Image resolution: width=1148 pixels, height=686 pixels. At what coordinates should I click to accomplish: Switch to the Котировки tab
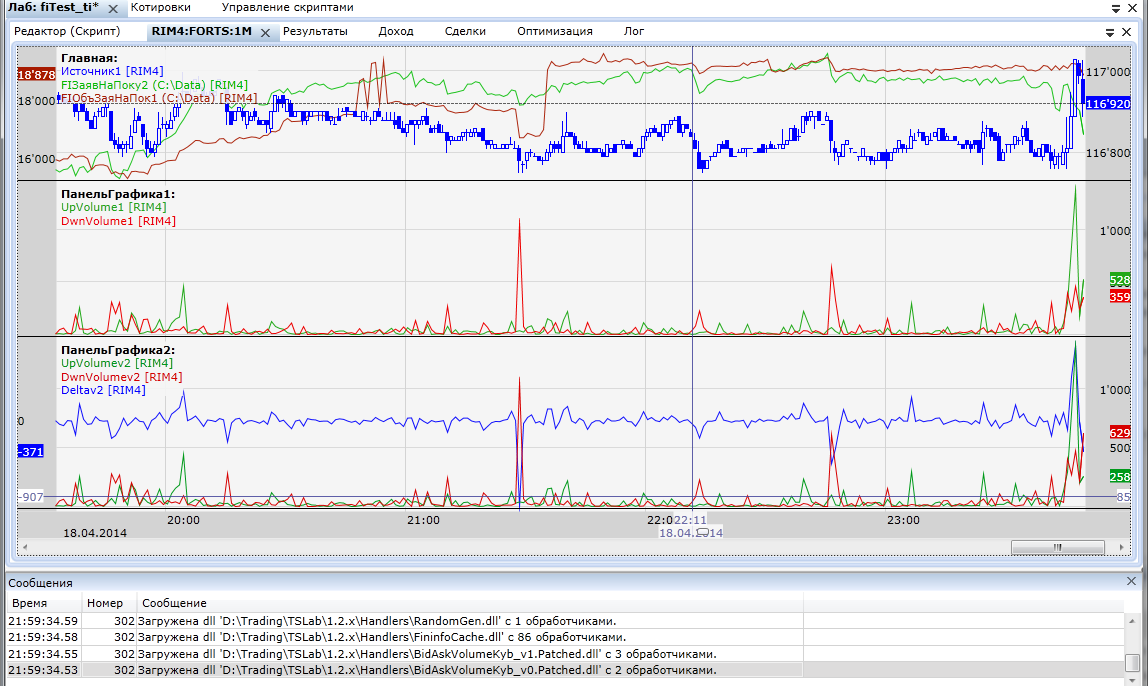click(160, 7)
